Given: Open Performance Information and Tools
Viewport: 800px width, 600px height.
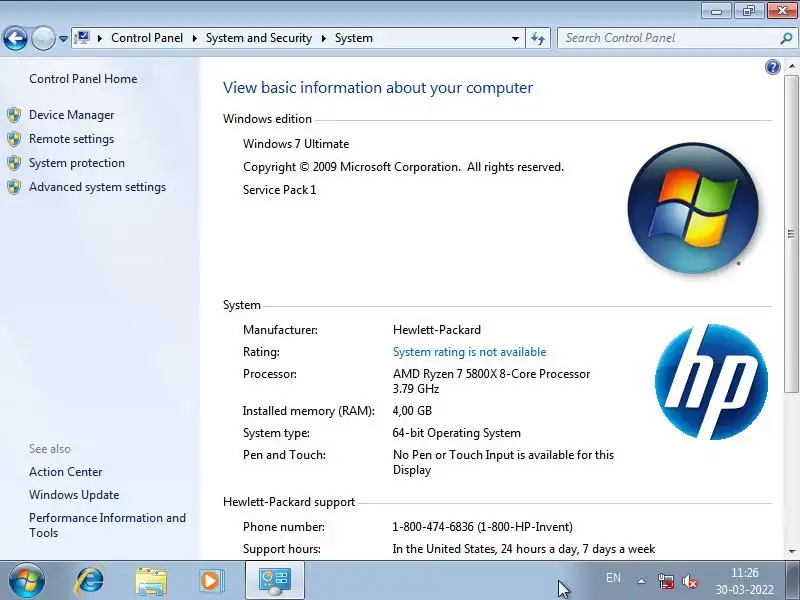Looking at the screenshot, I should point(108,526).
